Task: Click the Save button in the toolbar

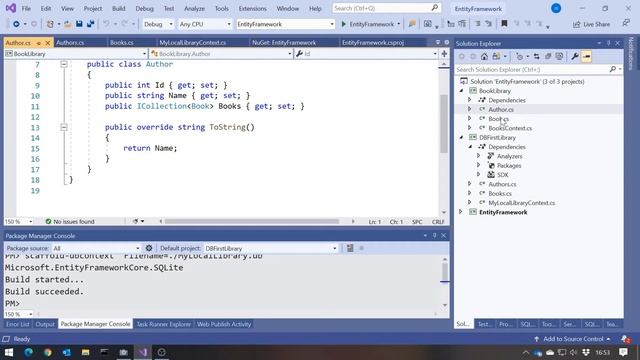Action: tap(79, 24)
